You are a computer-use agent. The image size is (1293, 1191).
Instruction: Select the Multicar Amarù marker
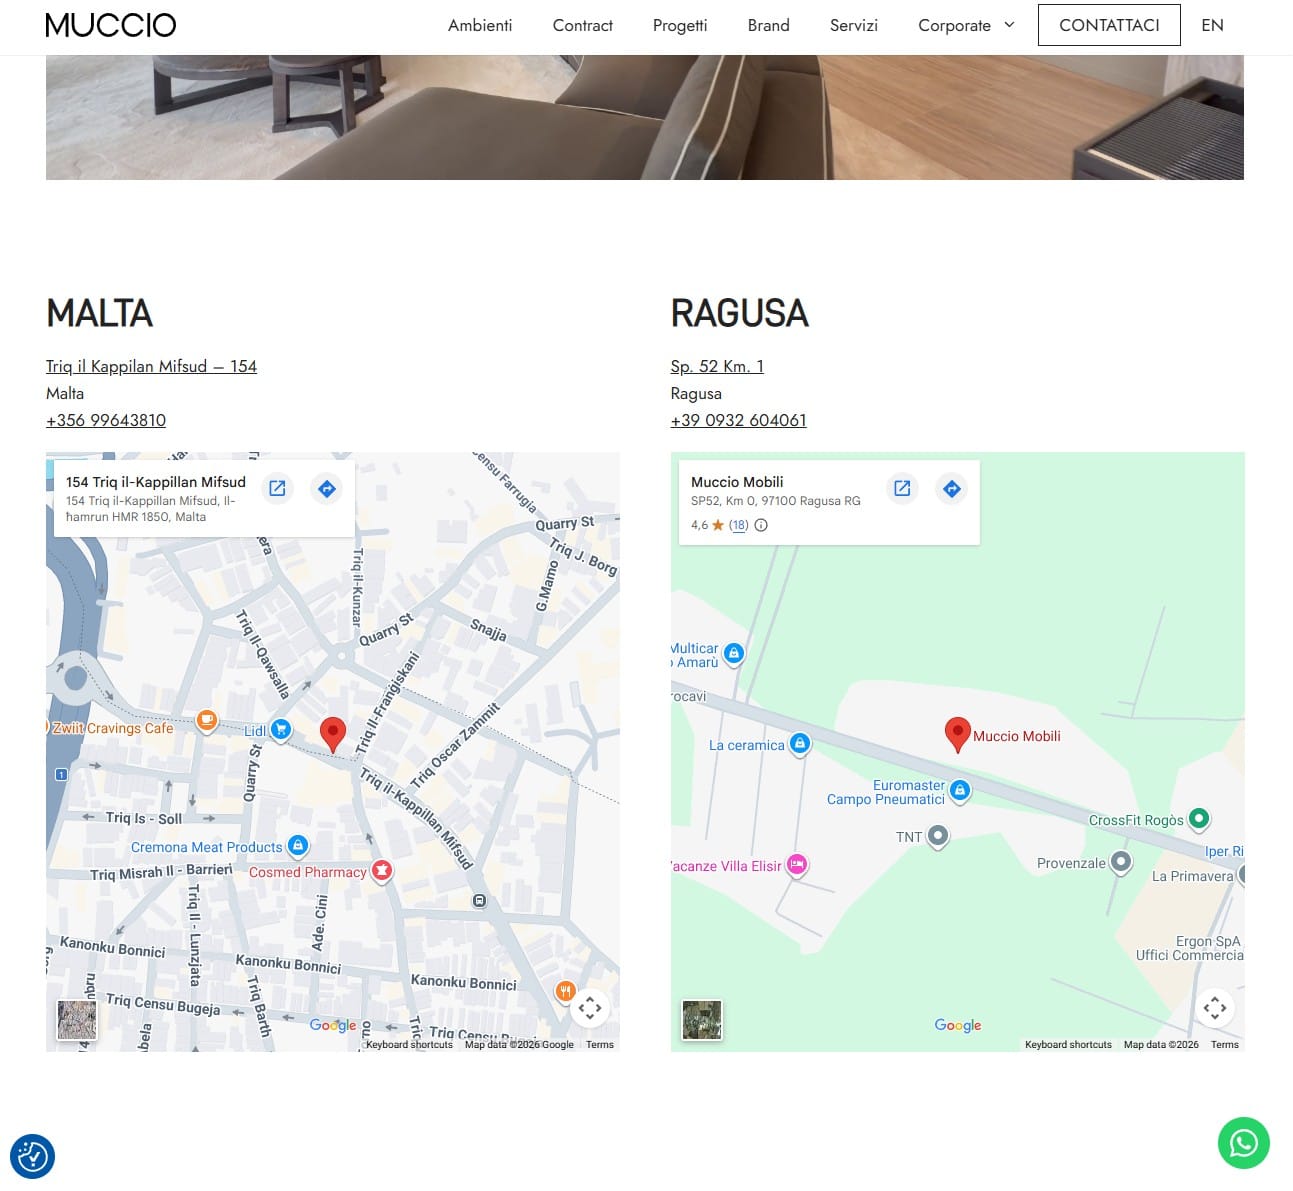click(734, 654)
